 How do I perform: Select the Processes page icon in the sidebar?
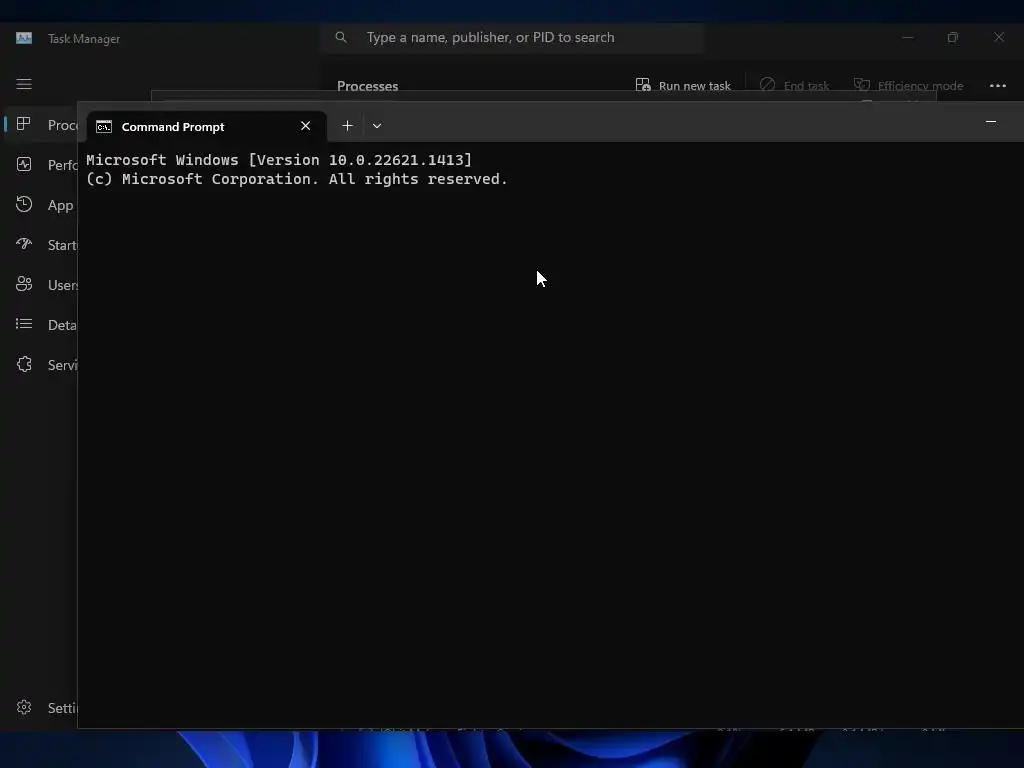24,124
